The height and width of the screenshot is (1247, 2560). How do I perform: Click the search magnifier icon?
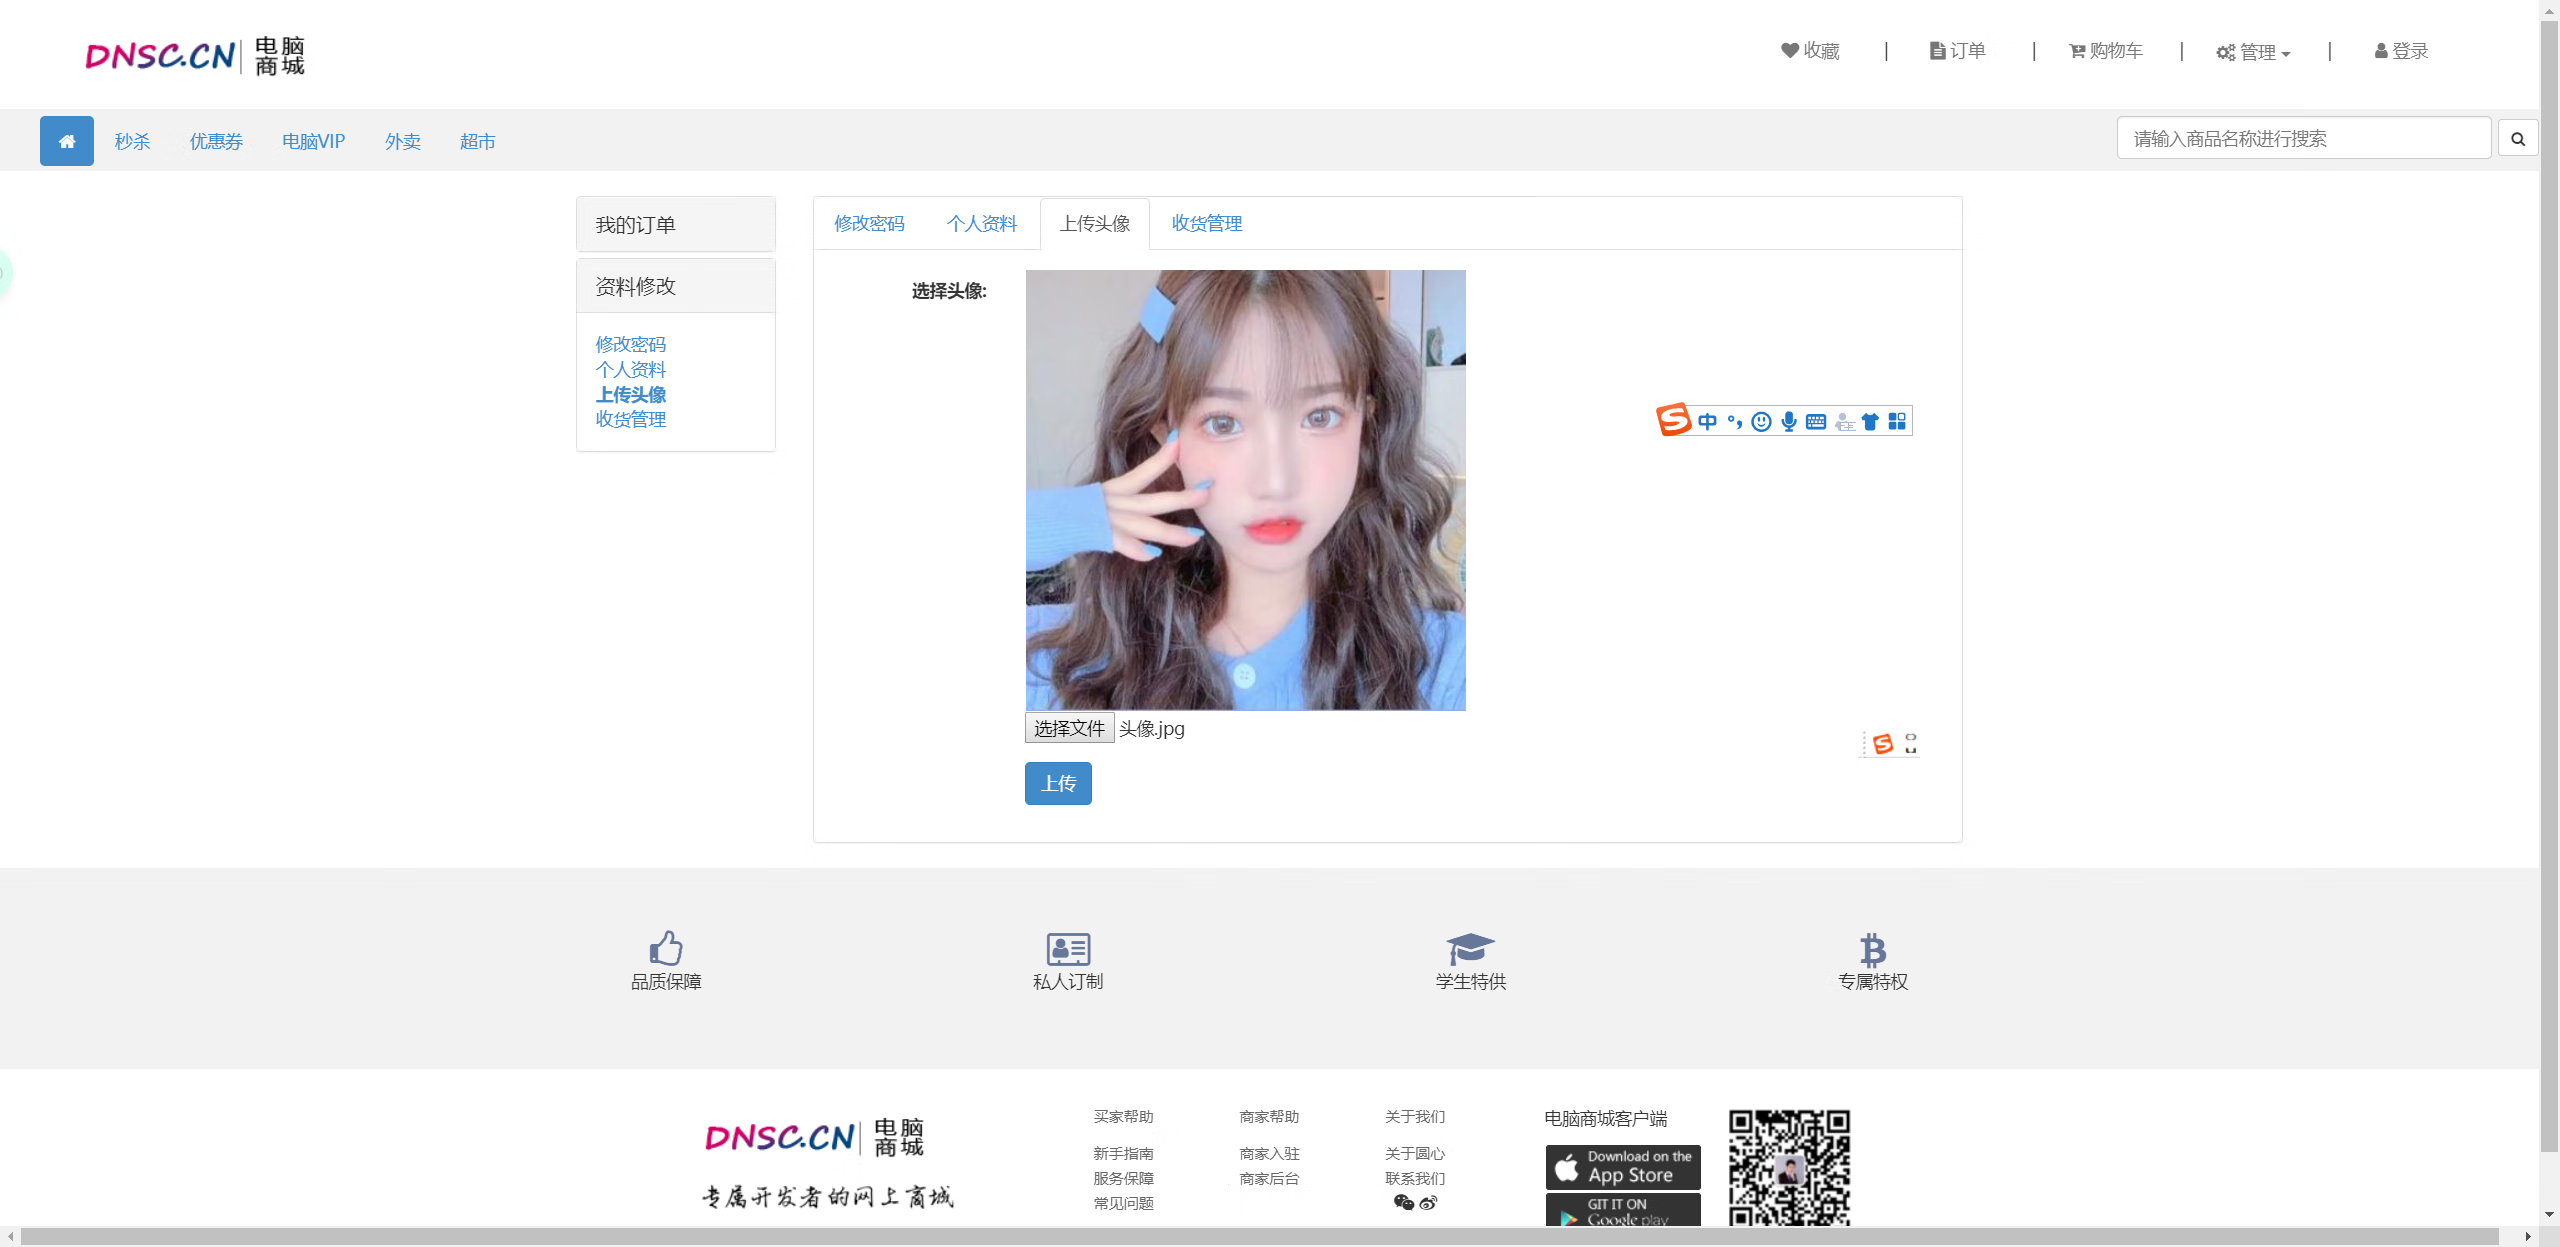coord(2519,139)
